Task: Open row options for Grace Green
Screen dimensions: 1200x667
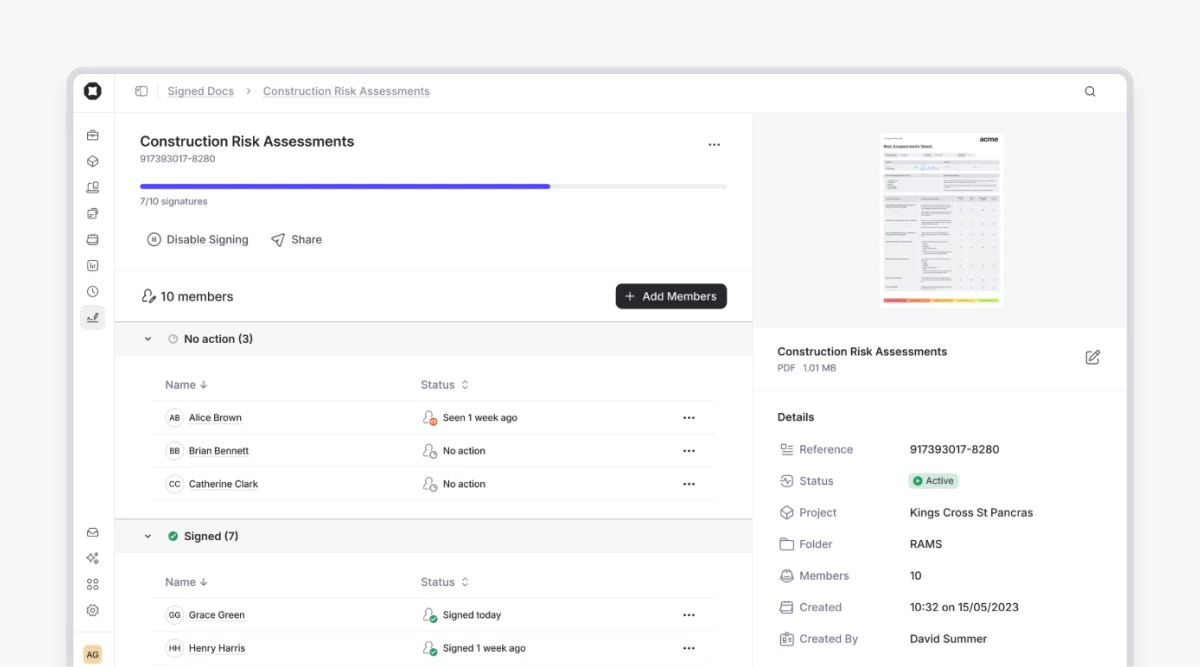Action: (689, 615)
